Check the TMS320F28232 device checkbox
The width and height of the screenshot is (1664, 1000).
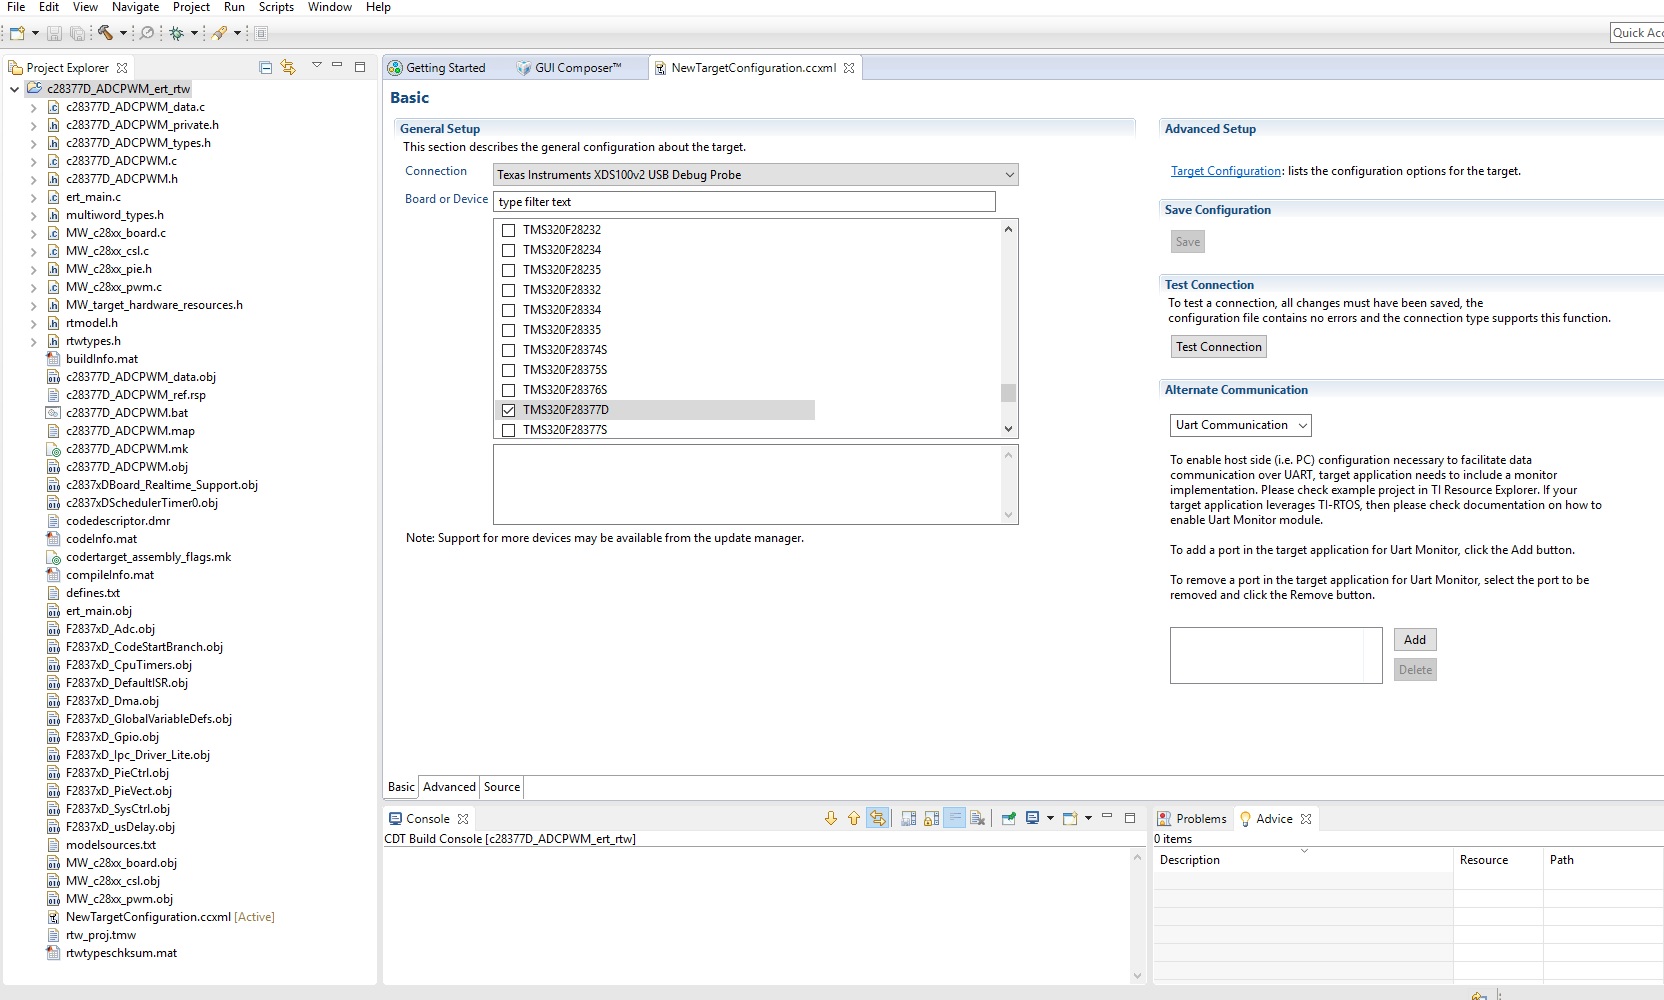pos(509,230)
